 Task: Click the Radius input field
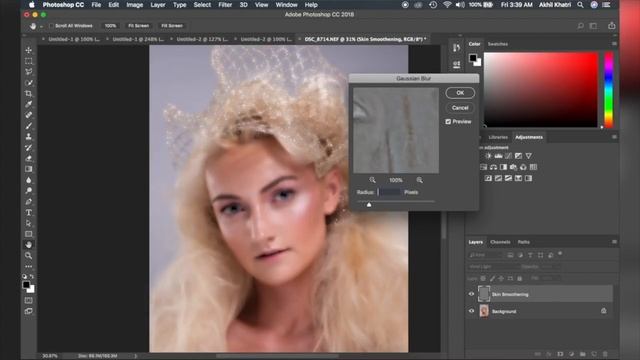(389, 192)
